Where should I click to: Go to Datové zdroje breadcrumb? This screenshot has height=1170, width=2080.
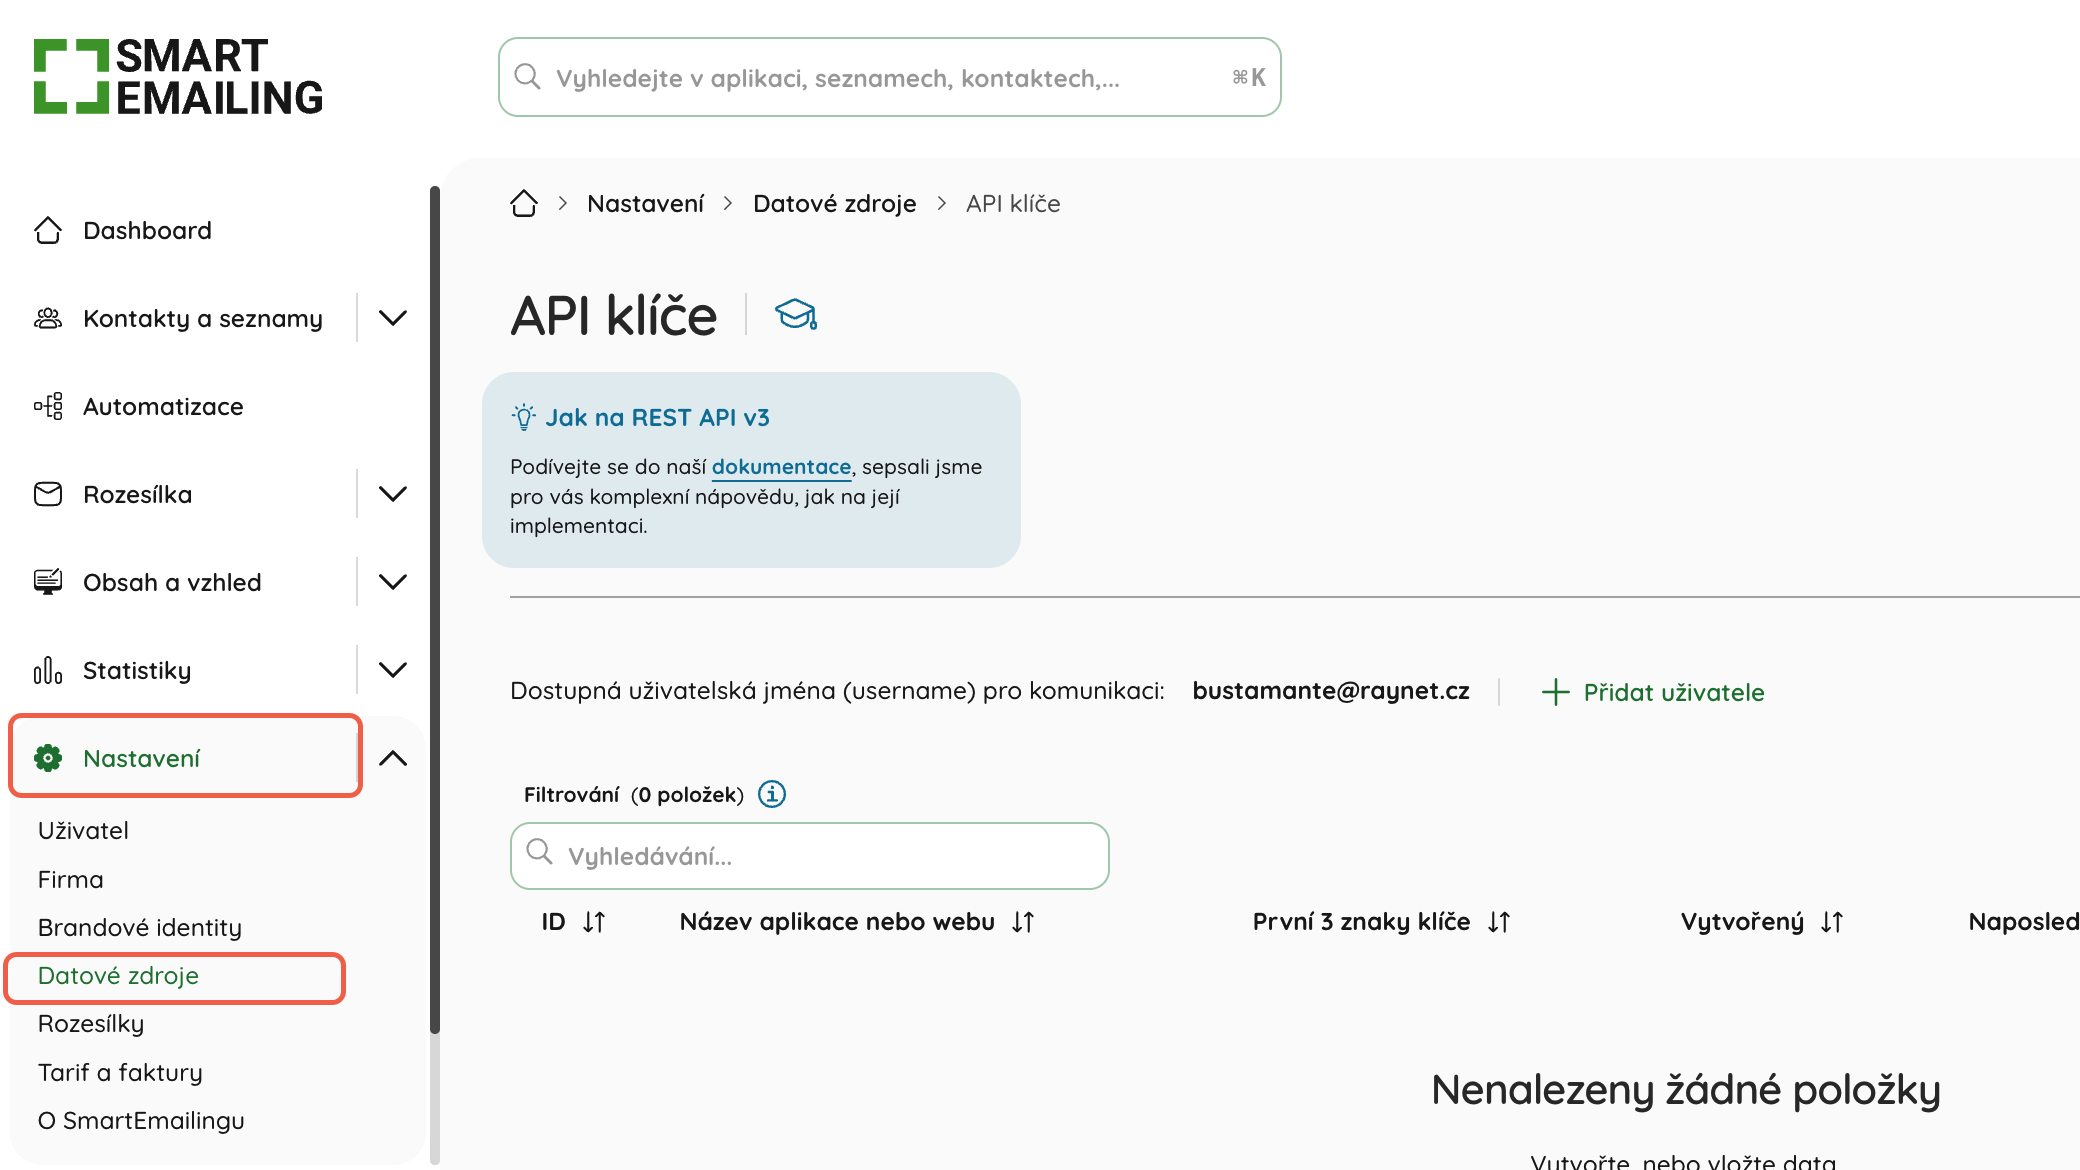coord(835,204)
